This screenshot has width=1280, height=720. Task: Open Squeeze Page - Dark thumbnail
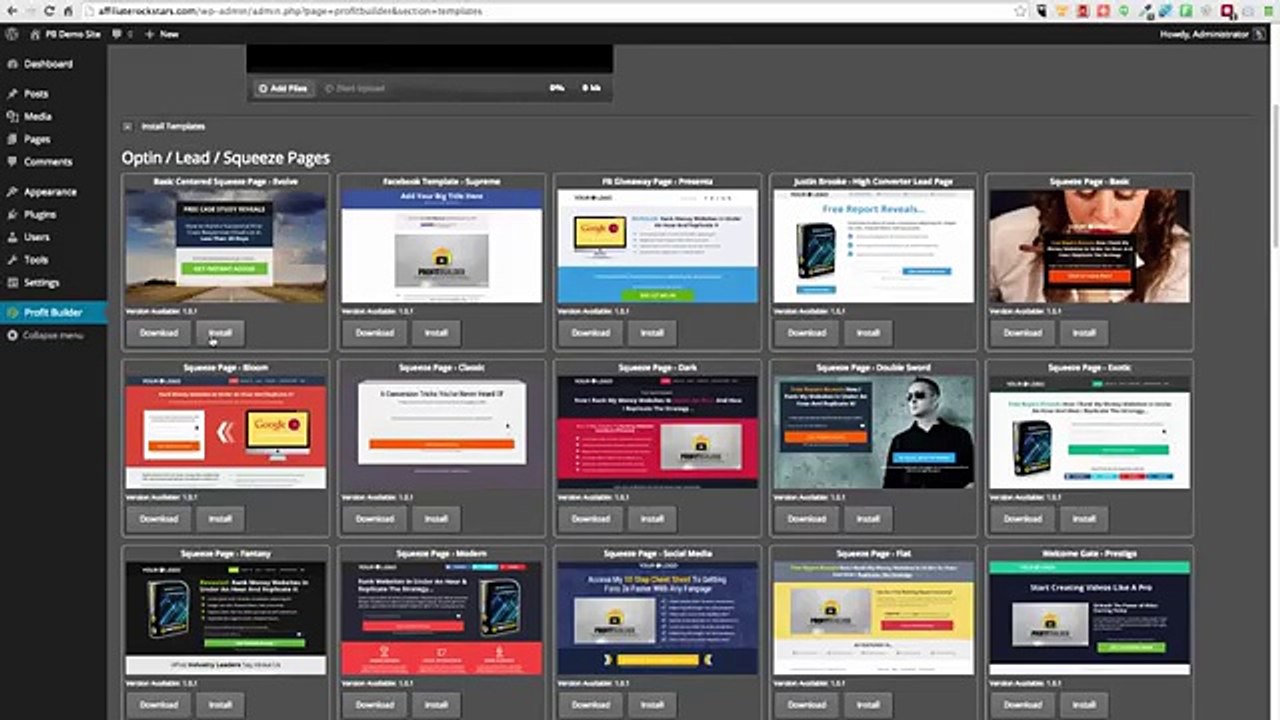click(x=658, y=432)
